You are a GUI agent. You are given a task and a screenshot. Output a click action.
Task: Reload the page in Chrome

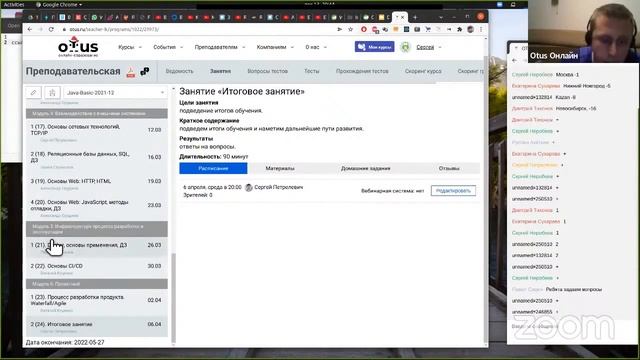click(51, 29)
